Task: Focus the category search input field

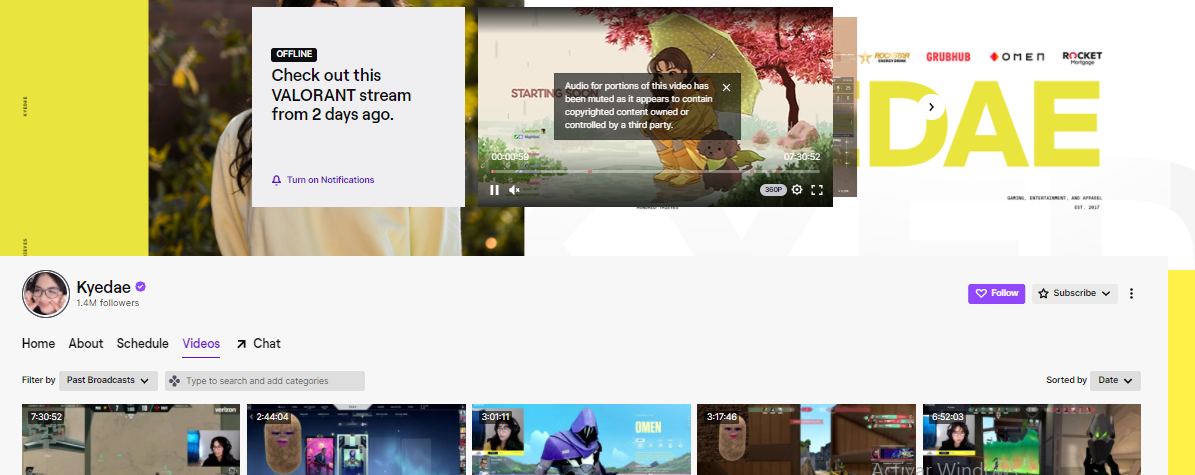Action: tap(265, 380)
